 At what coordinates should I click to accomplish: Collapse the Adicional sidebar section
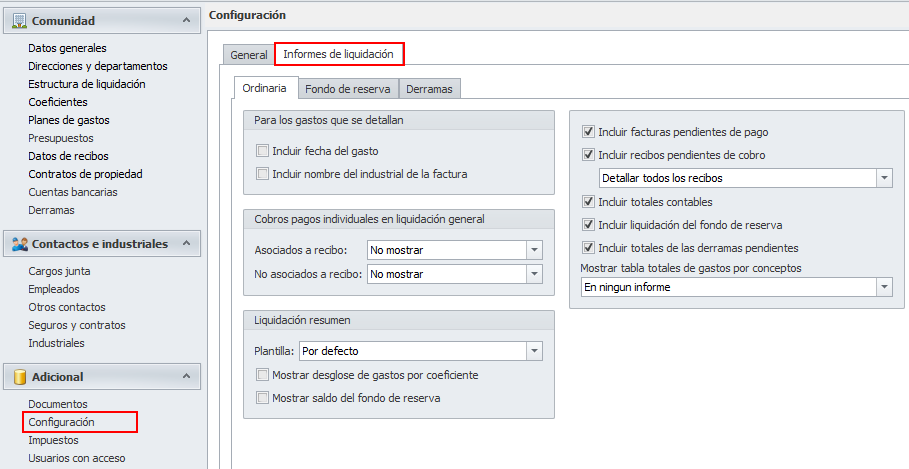tap(184, 377)
